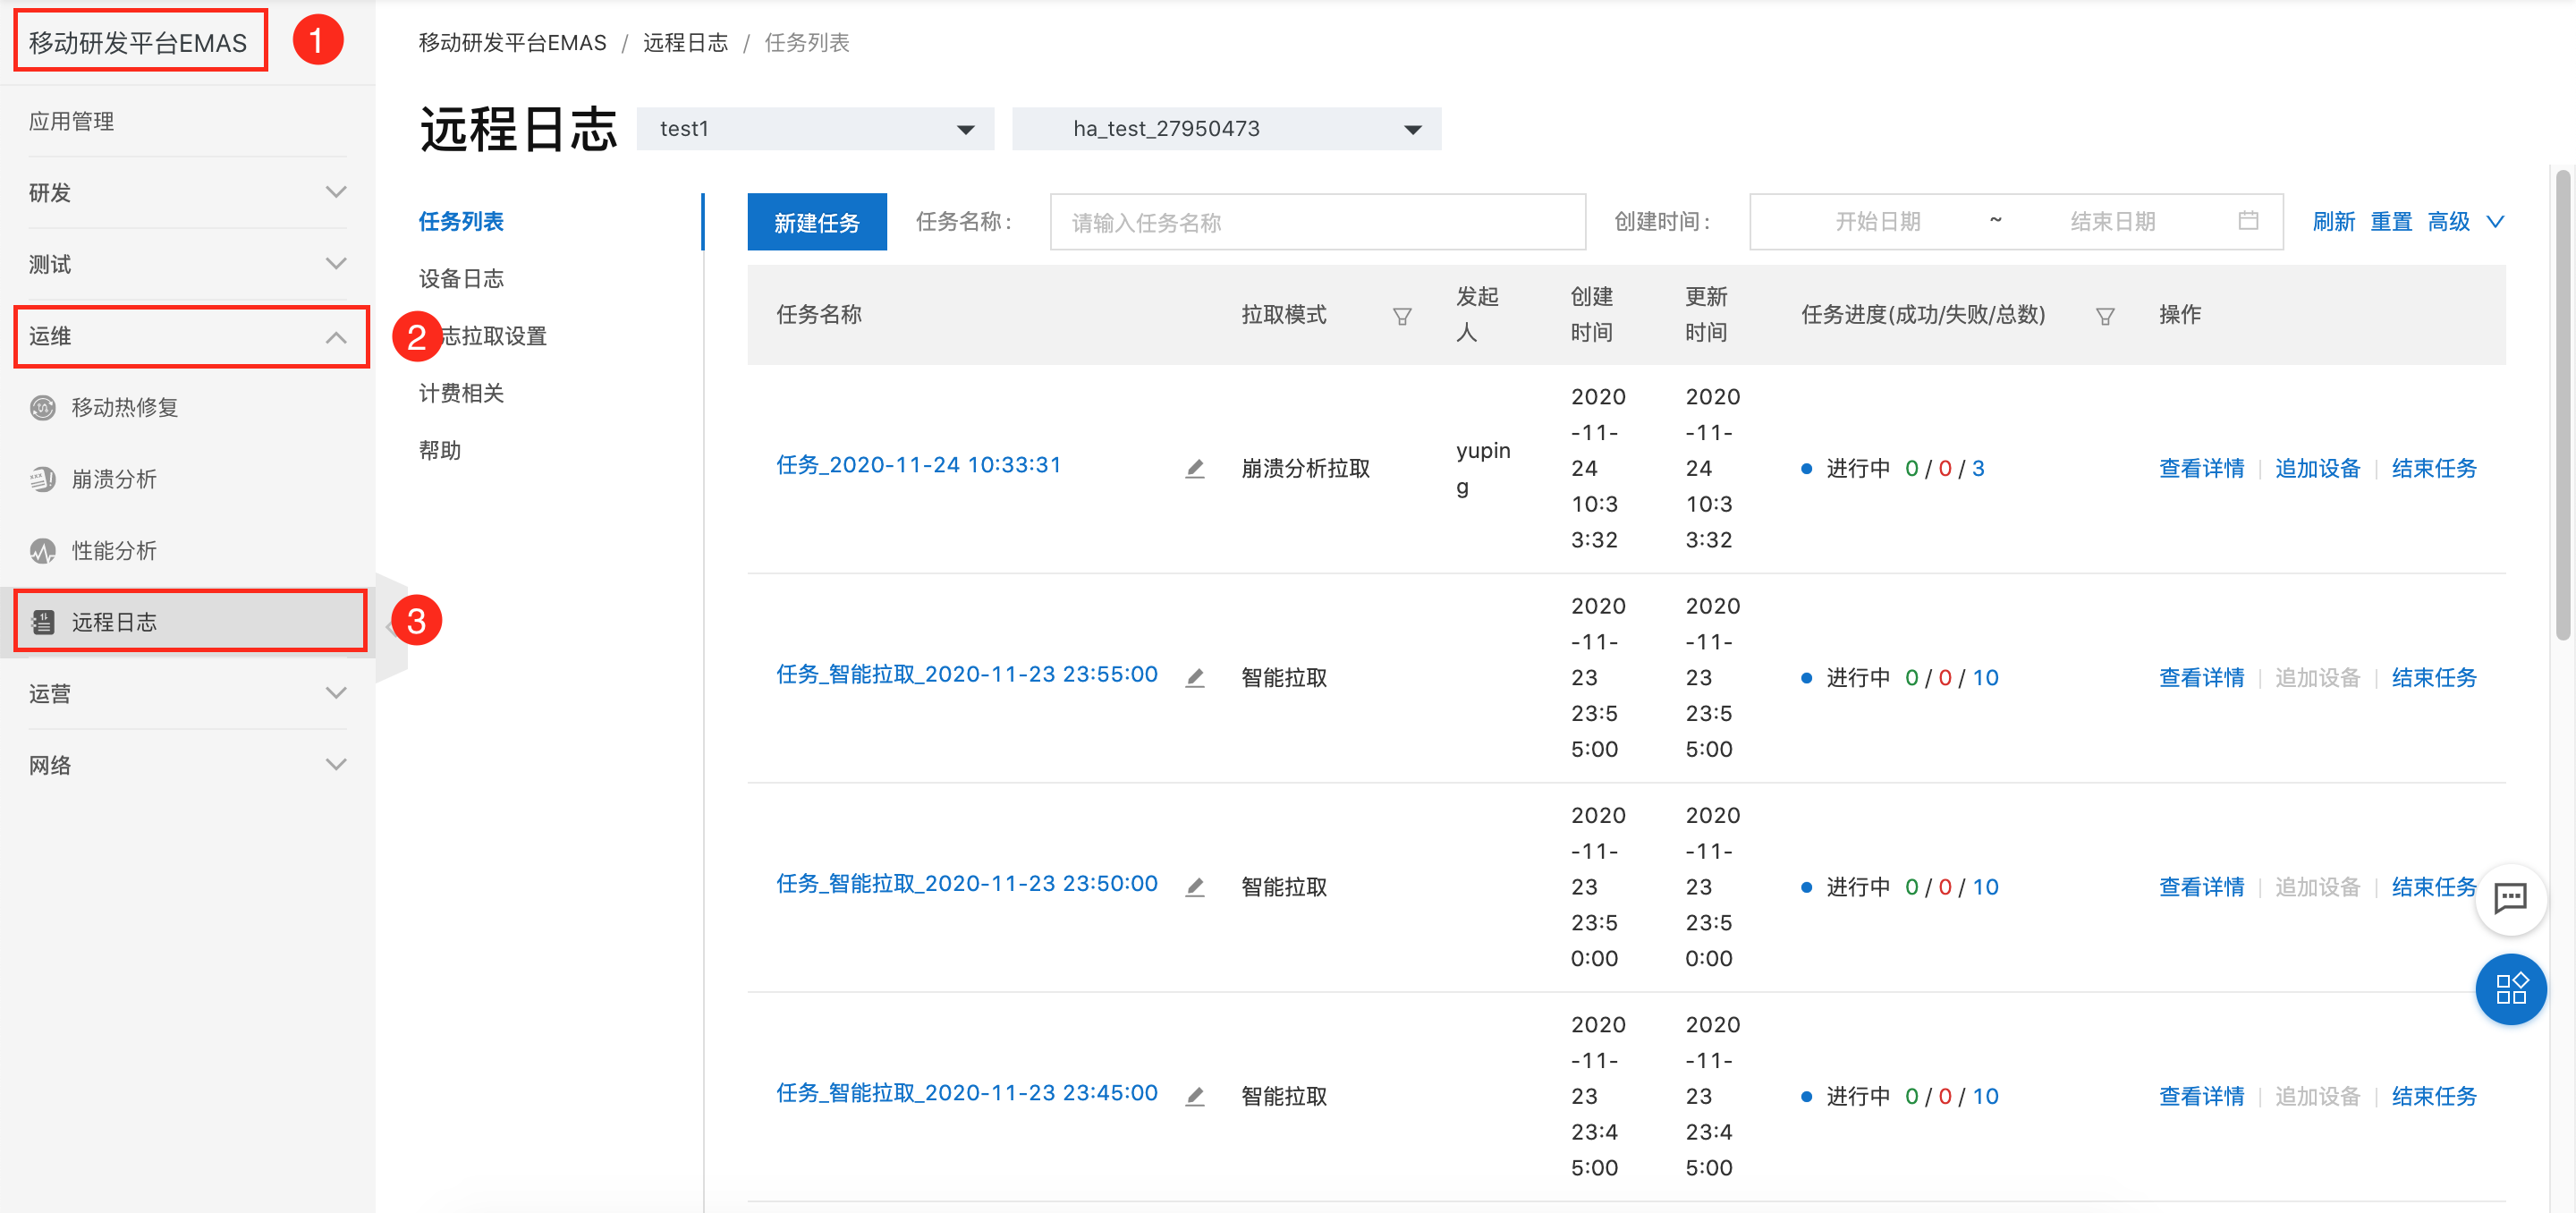This screenshot has height=1213, width=2576.
Task: Expand the 网络 menu section
Action: point(188,765)
